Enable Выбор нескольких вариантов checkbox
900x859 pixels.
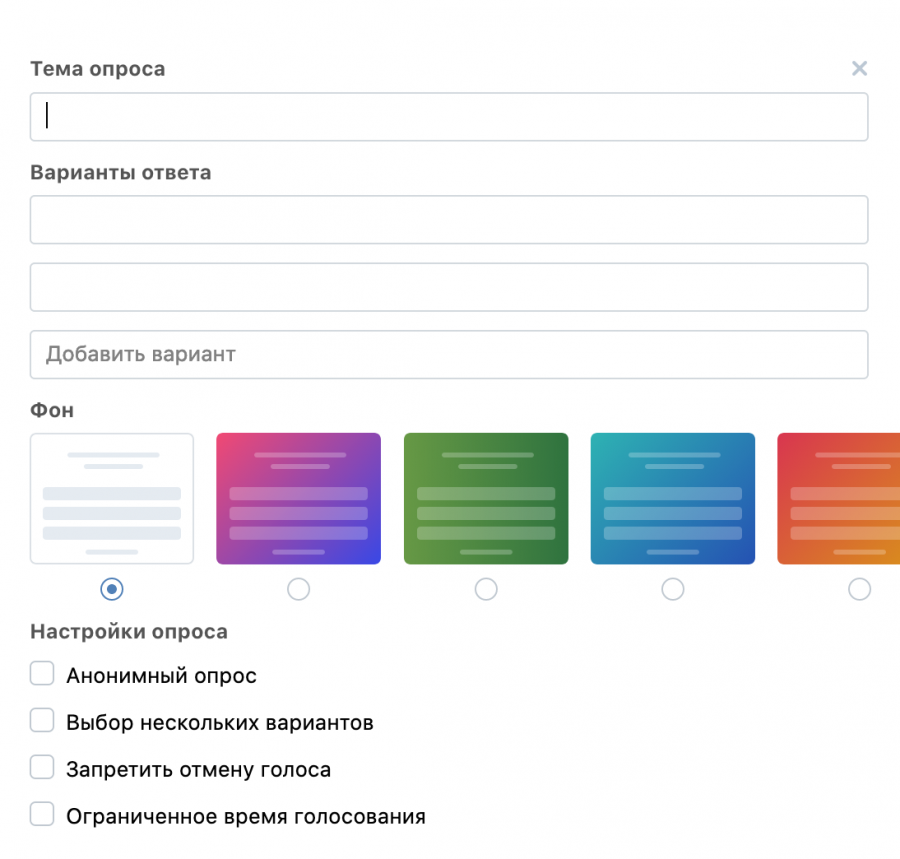click(x=42, y=720)
